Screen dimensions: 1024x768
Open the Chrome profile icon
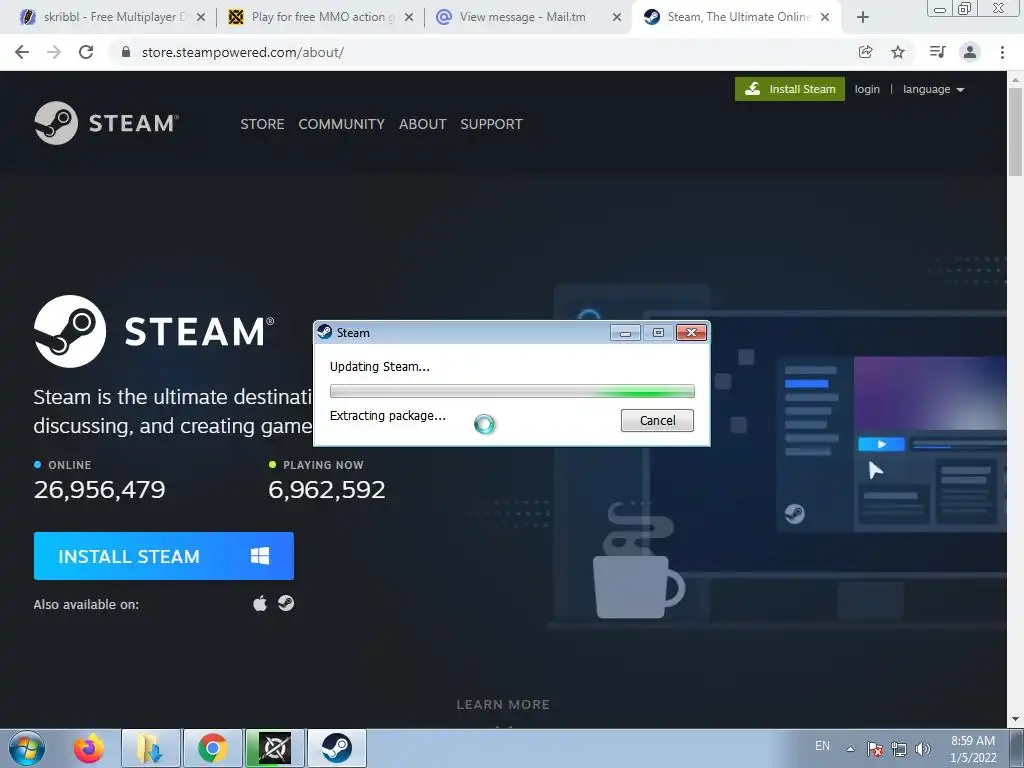tap(970, 52)
